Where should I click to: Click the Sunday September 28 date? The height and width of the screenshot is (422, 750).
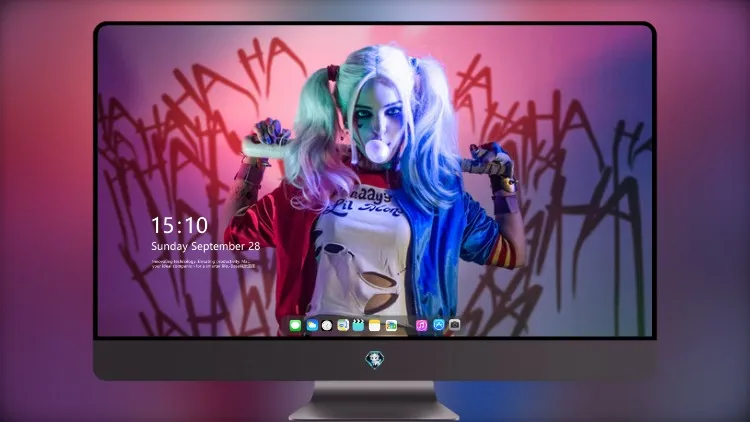coord(206,246)
